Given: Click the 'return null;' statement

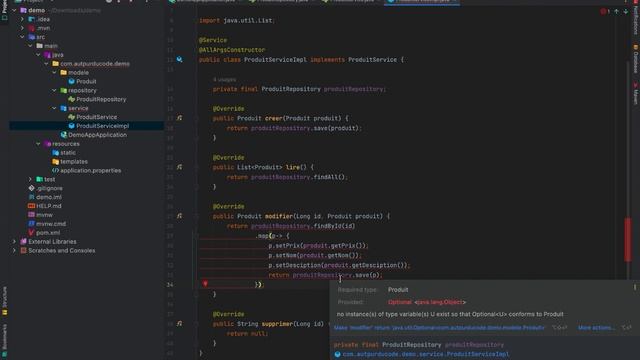Looking at the screenshot, I should [x=247, y=334].
